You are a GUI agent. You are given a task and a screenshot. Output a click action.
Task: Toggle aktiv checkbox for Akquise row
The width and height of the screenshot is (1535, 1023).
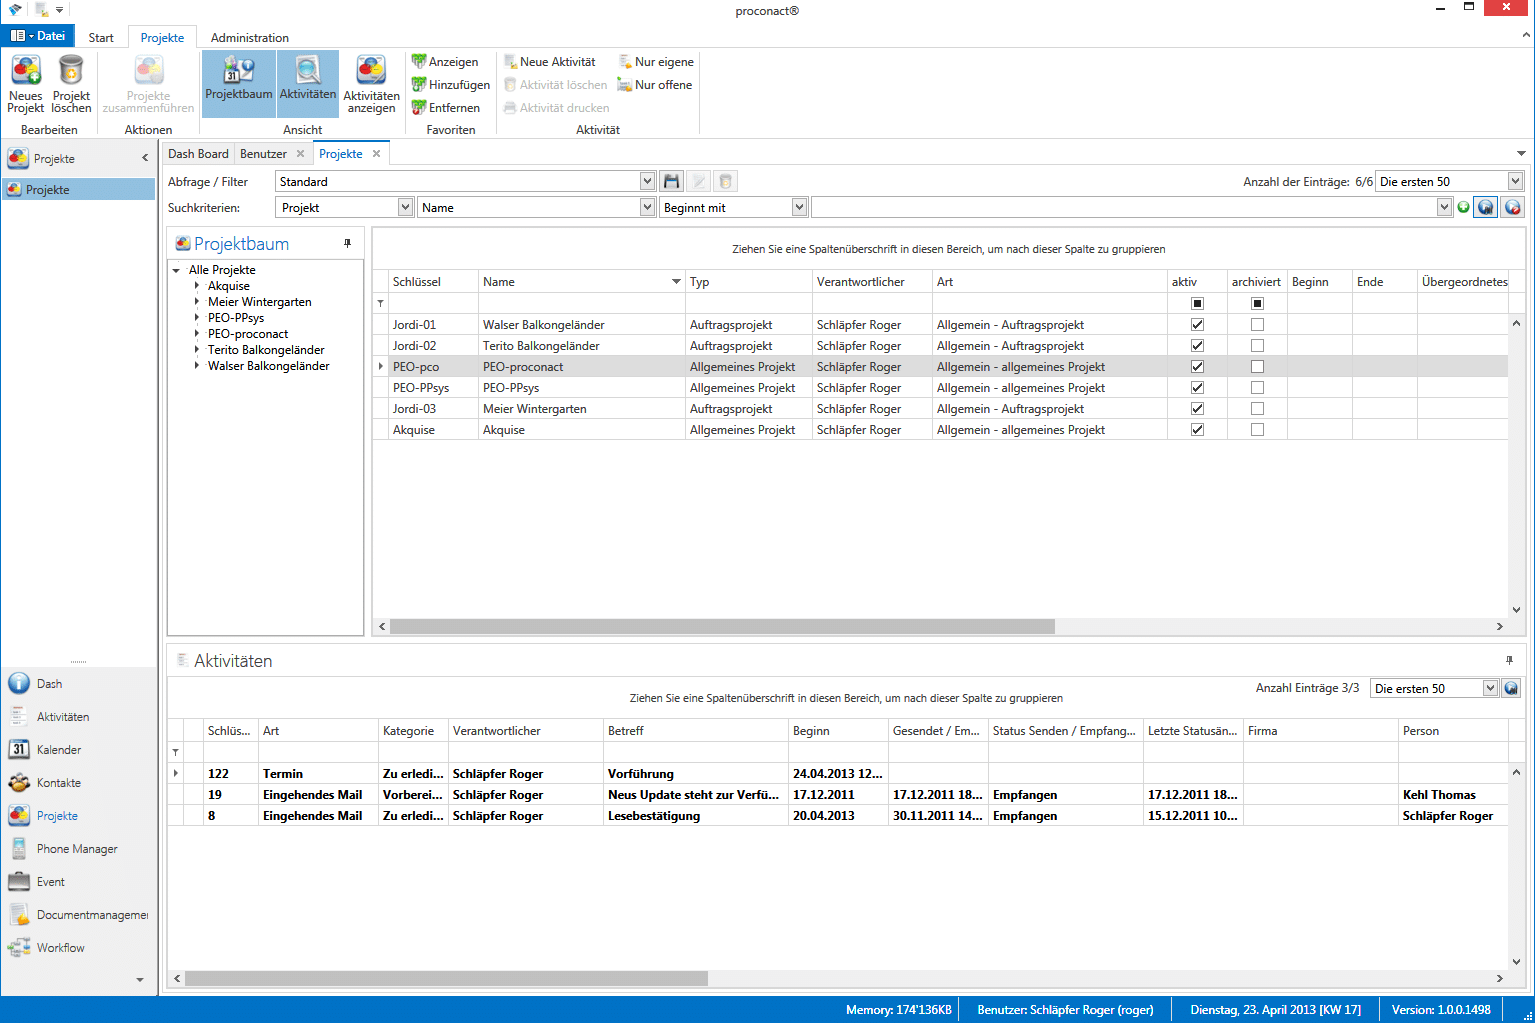point(1197,430)
